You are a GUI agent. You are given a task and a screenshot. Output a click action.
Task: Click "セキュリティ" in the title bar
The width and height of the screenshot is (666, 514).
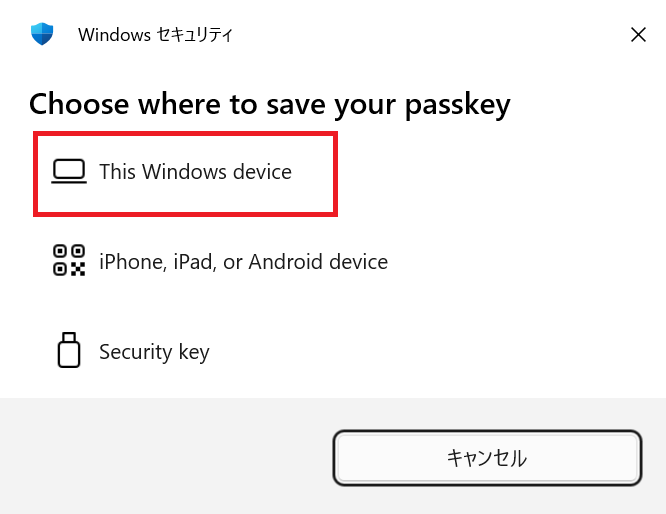[195, 35]
